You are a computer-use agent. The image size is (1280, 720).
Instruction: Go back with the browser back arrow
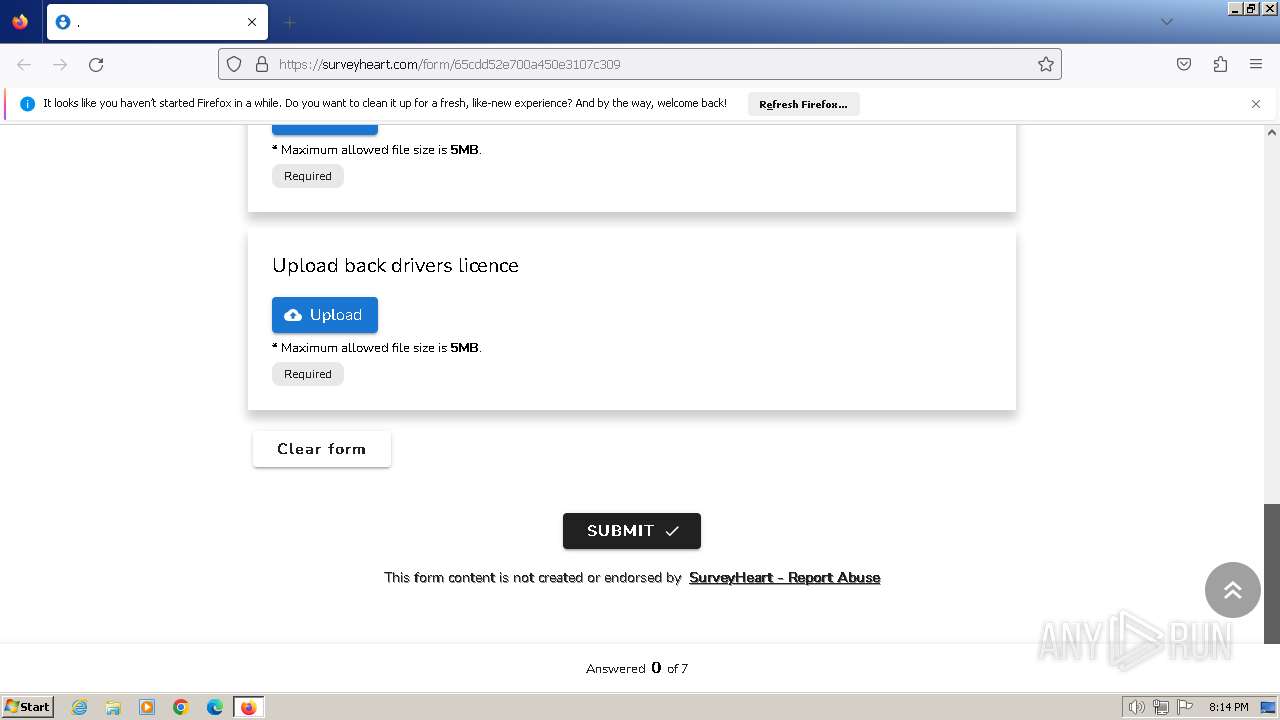[x=24, y=64]
